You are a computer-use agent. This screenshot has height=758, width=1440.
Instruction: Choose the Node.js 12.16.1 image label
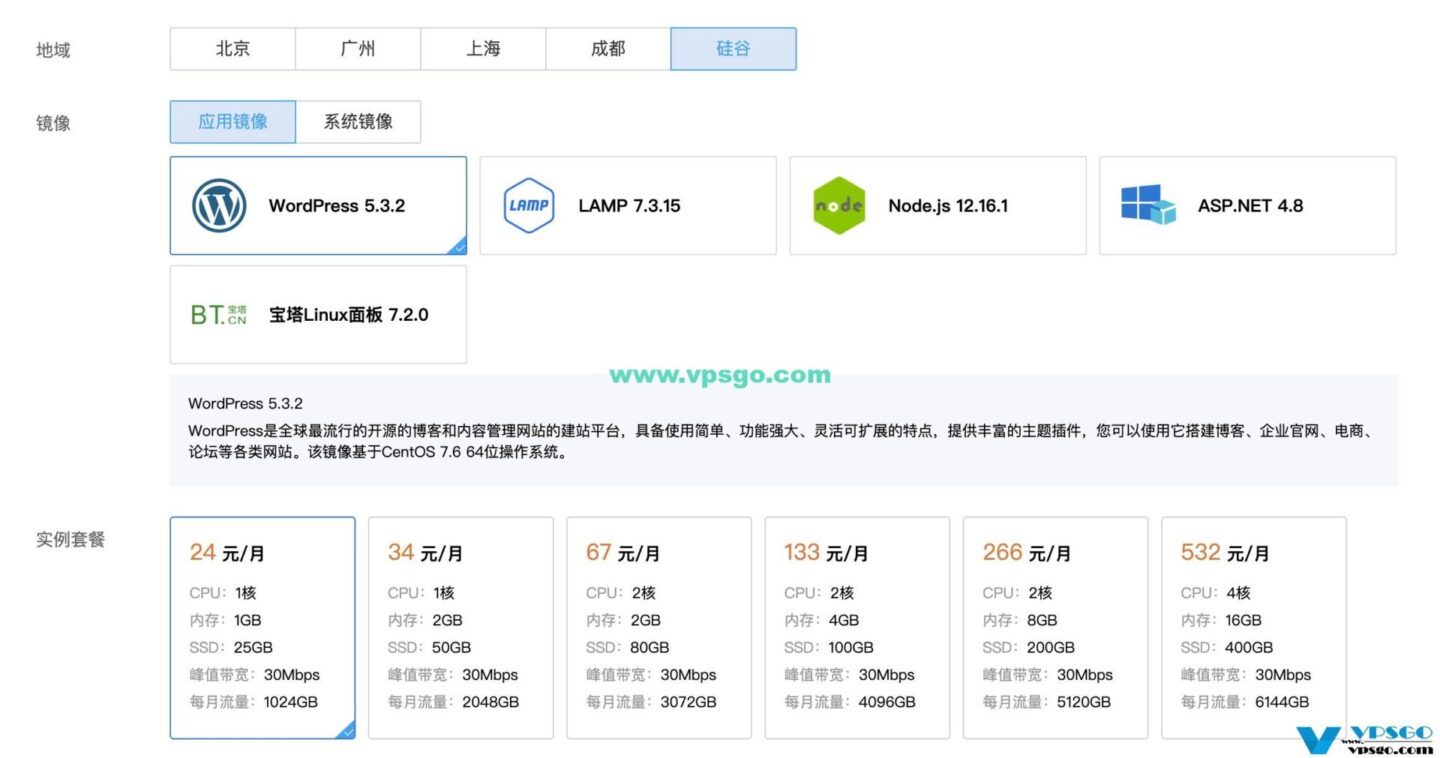948,206
